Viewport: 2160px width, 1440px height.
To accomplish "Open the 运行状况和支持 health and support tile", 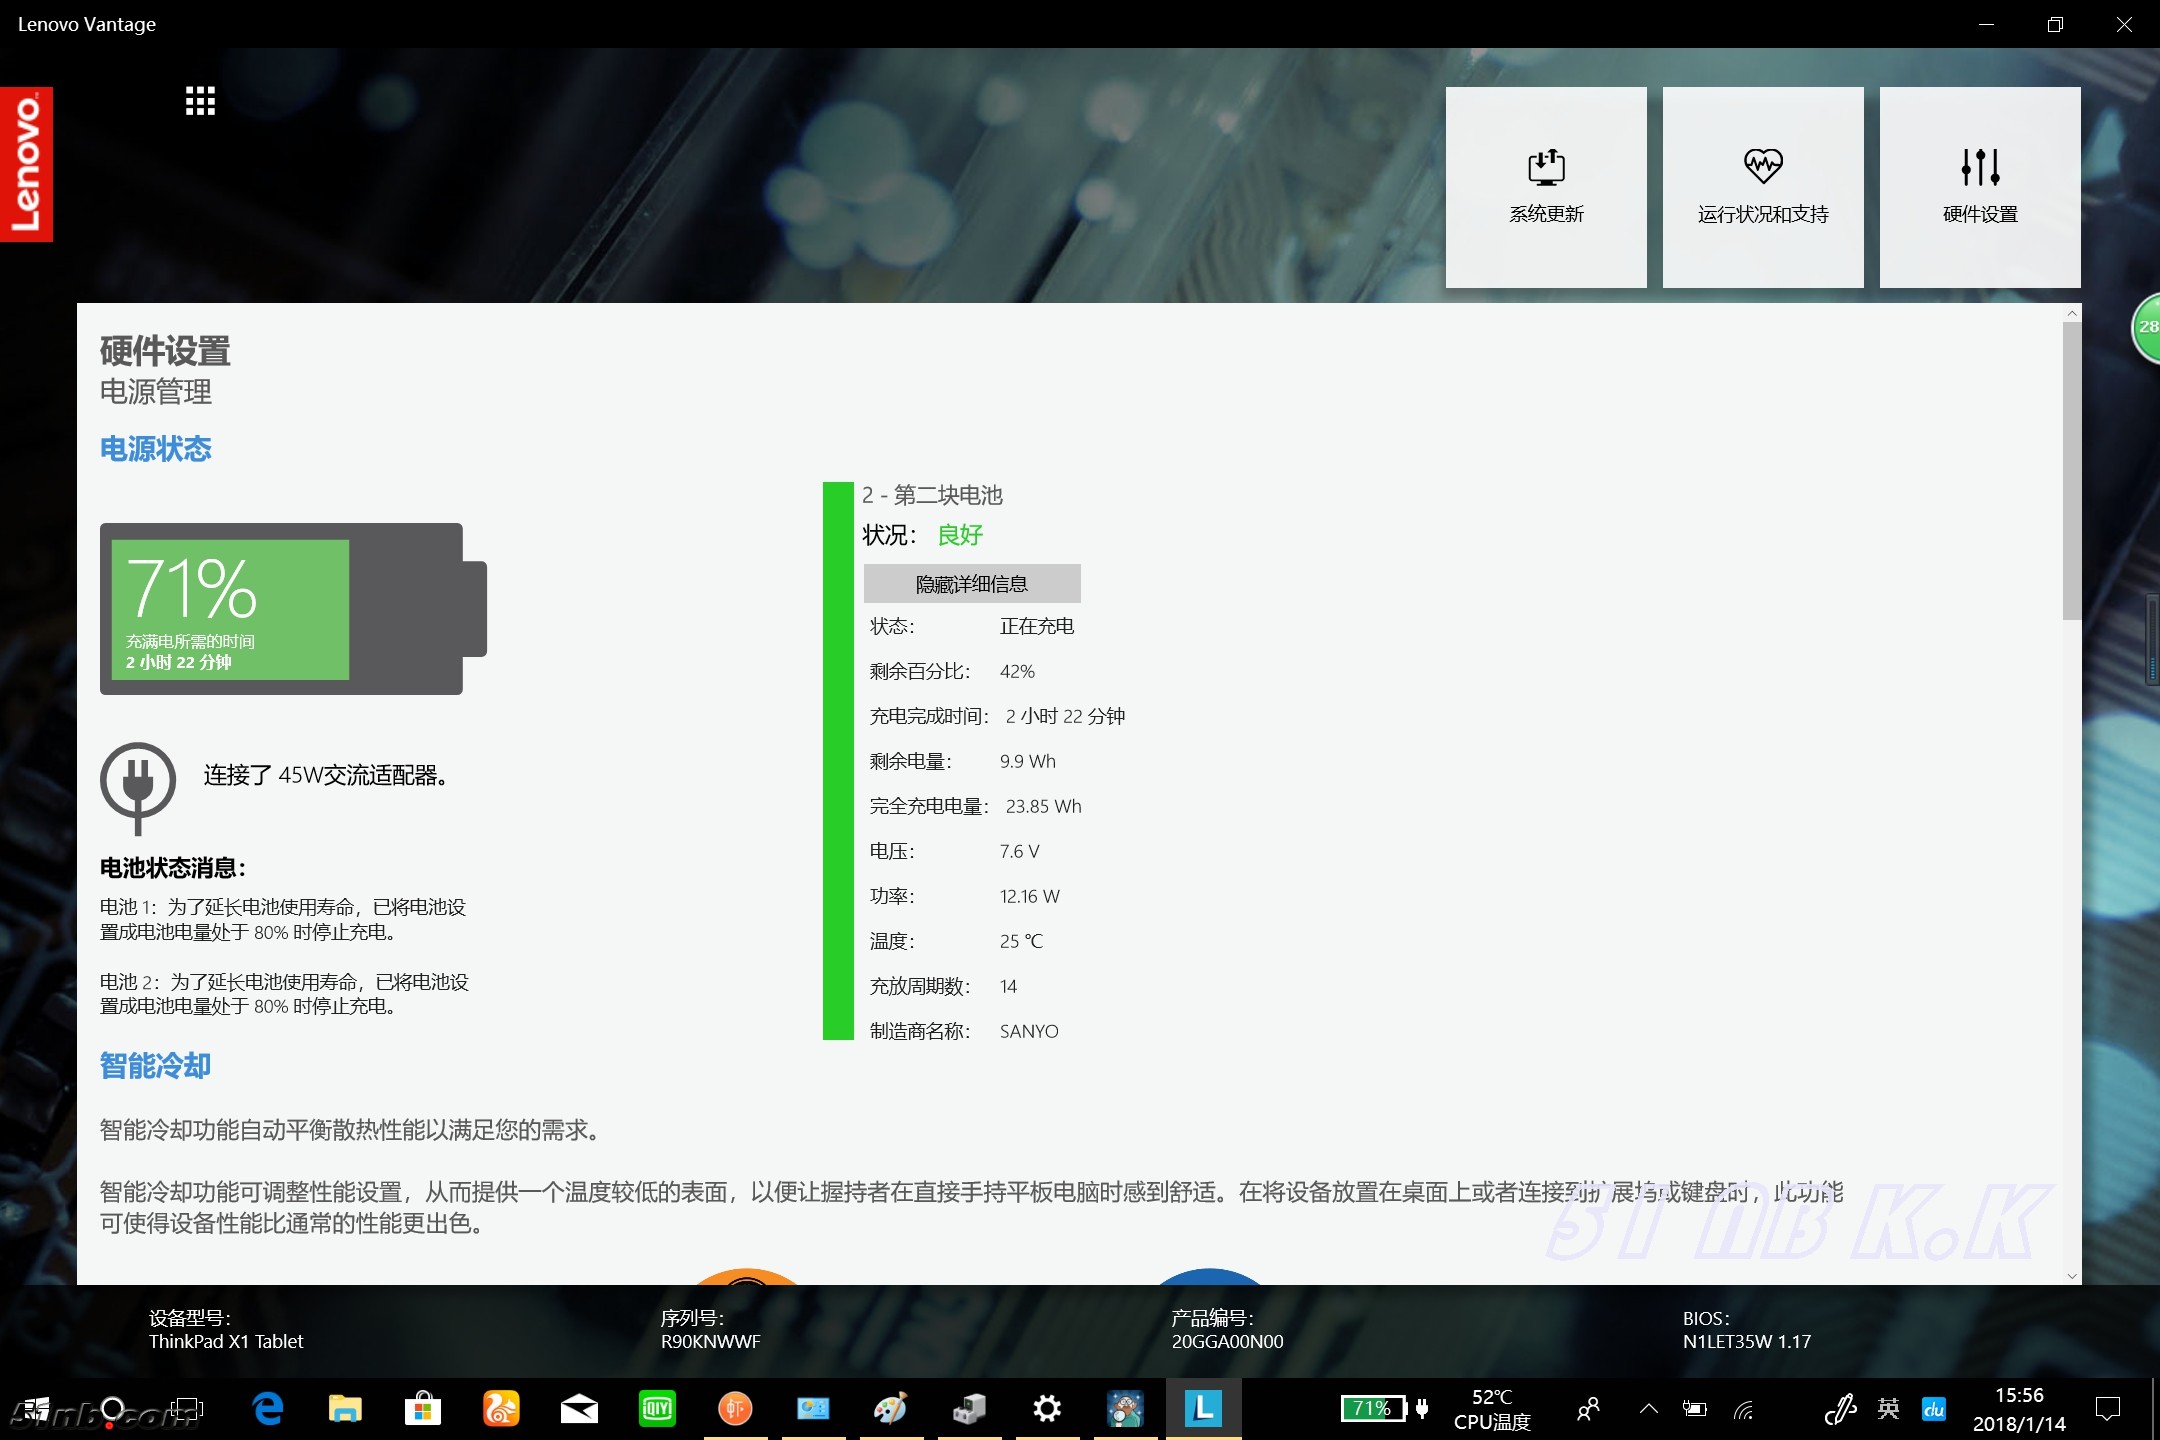I will click(x=1763, y=187).
